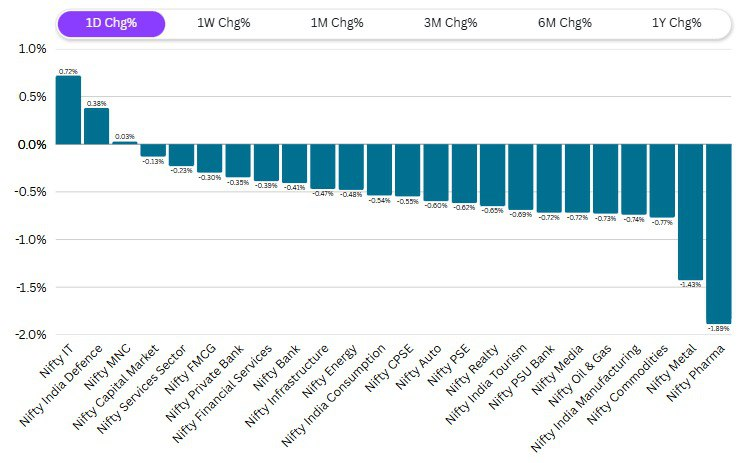Click the Nifty FMCG bar
Viewport: 750px width, 463px height.
[209, 158]
